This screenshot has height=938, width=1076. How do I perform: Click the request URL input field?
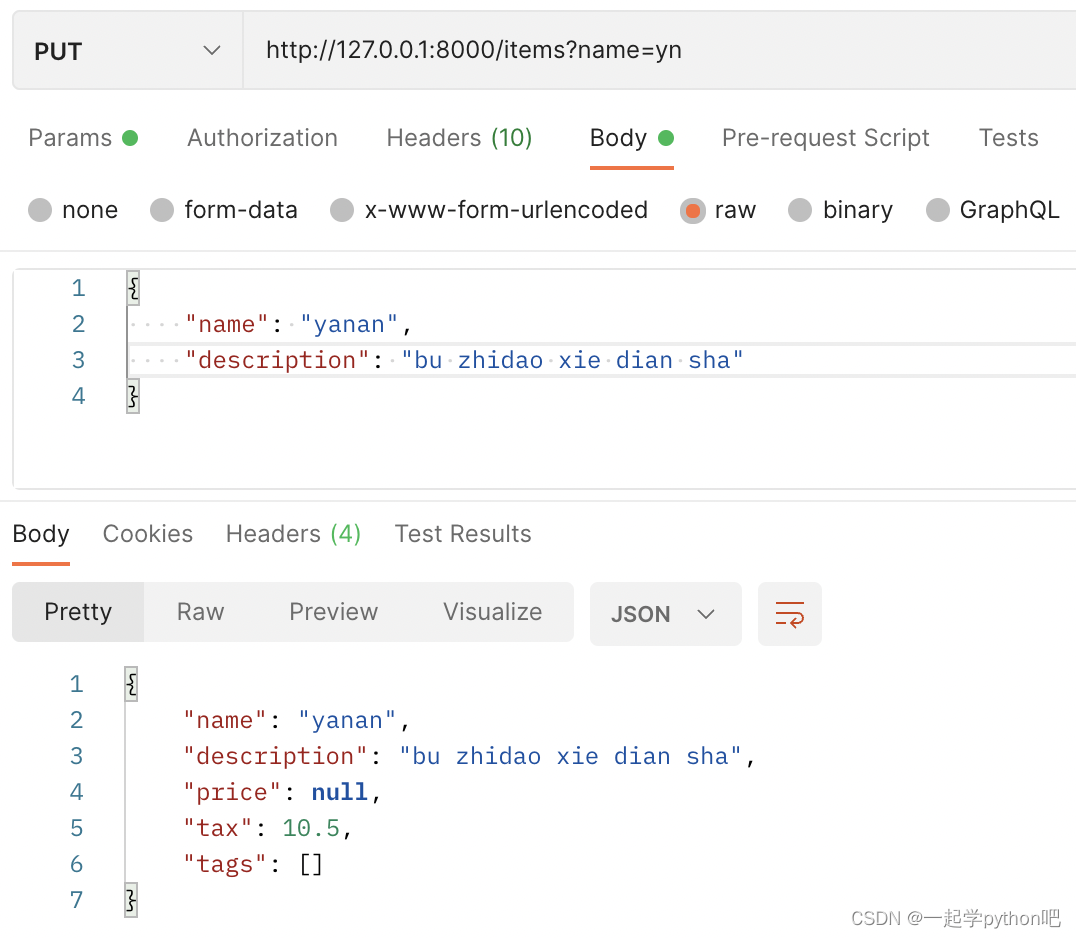coord(659,51)
